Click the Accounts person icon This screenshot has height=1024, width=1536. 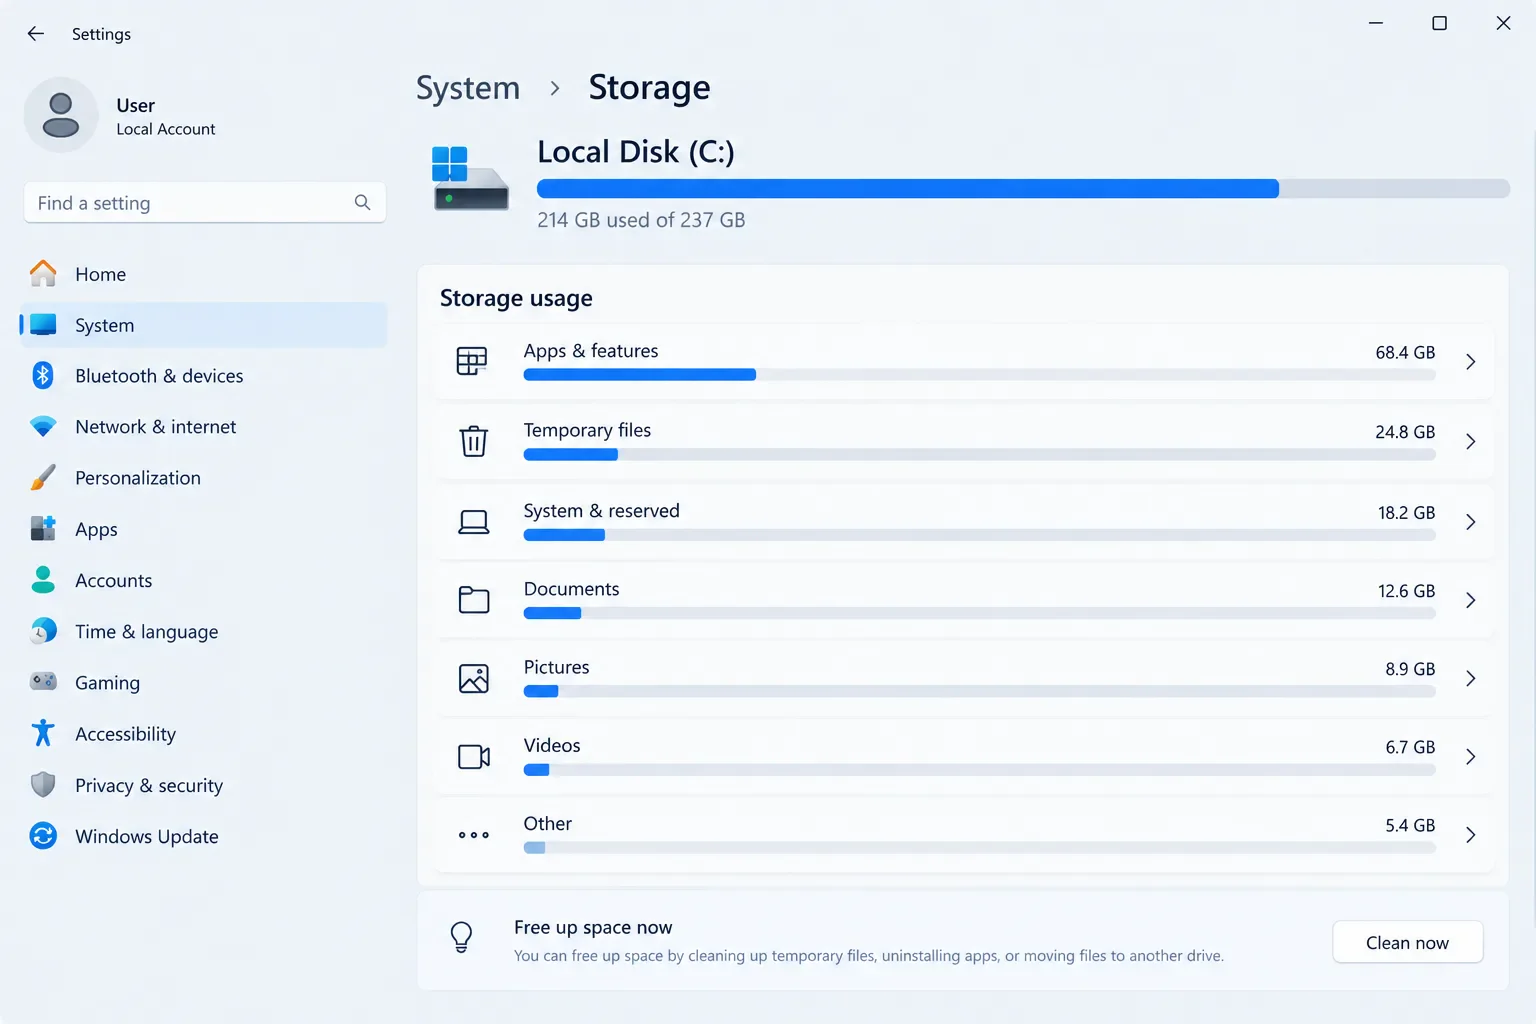43,580
